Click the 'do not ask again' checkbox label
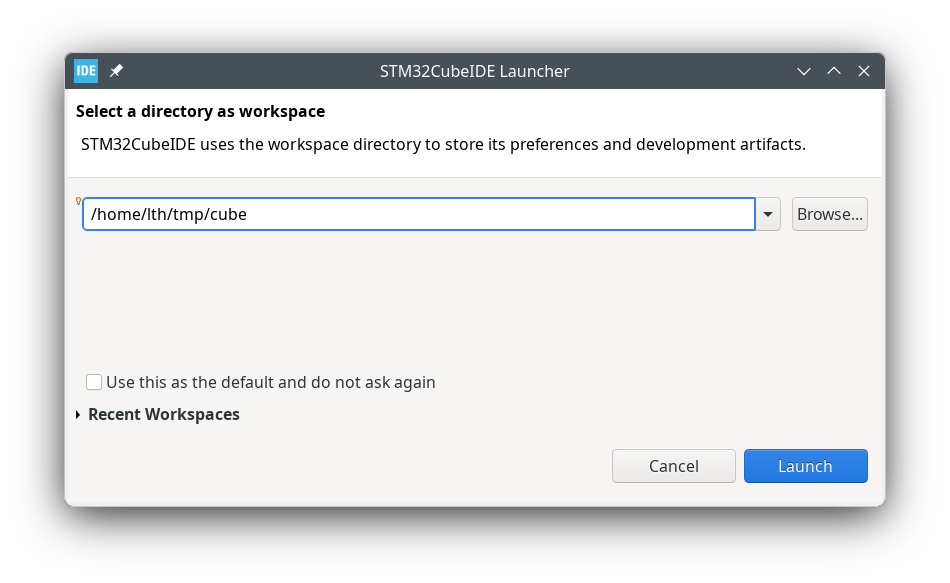 pos(270,382)
